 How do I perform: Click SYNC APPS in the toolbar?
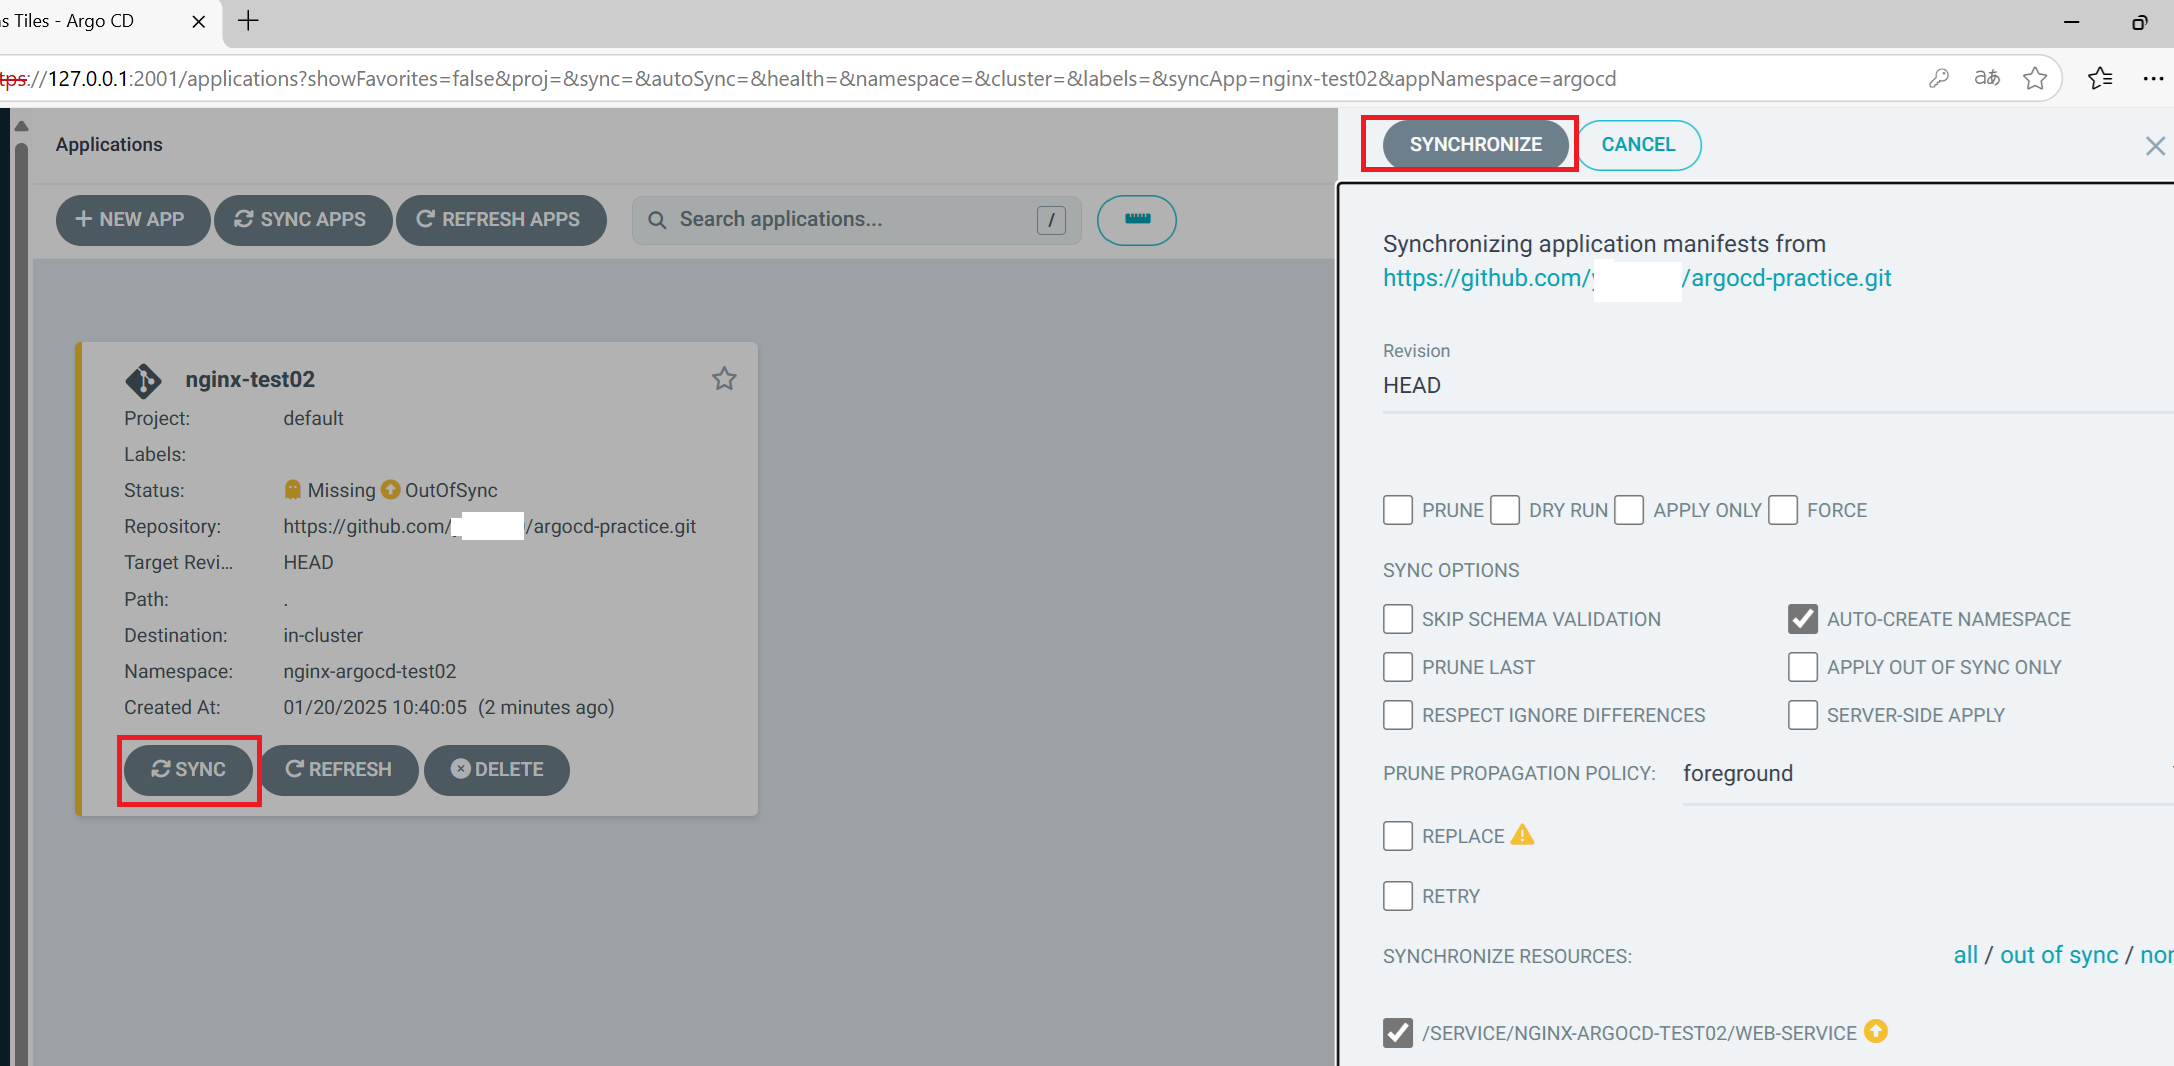302,220
